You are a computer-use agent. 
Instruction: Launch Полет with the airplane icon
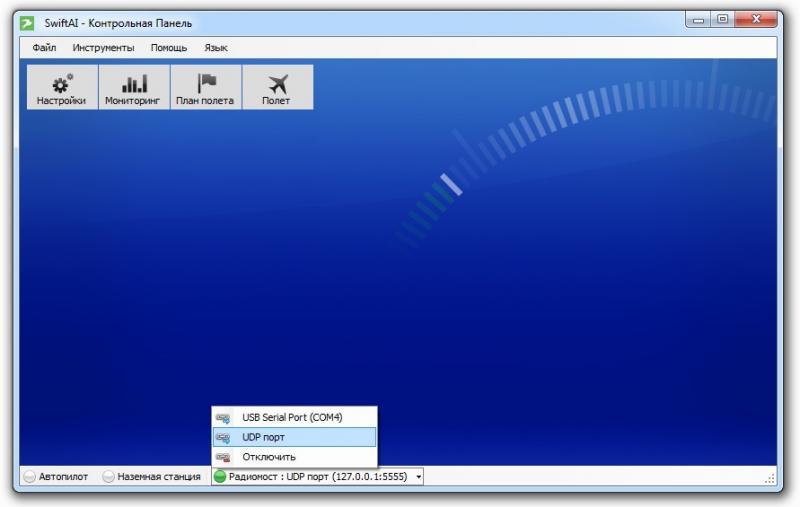277,88
